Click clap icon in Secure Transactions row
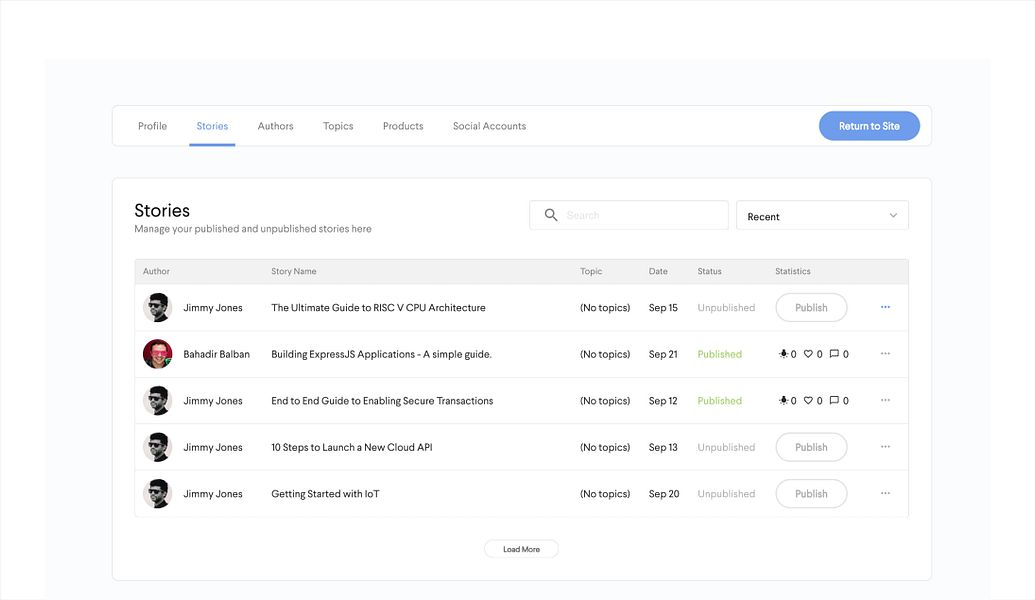 783,400
